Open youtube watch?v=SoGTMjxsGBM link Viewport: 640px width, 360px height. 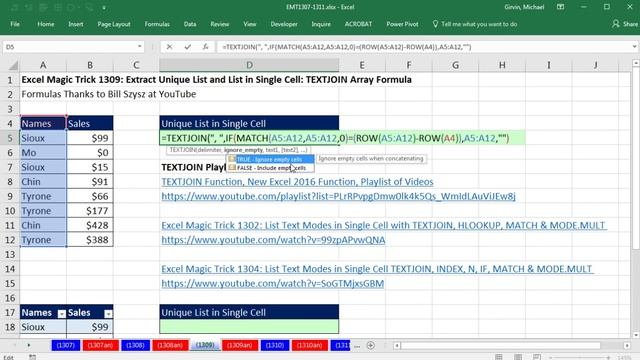[x=273, y=284]
